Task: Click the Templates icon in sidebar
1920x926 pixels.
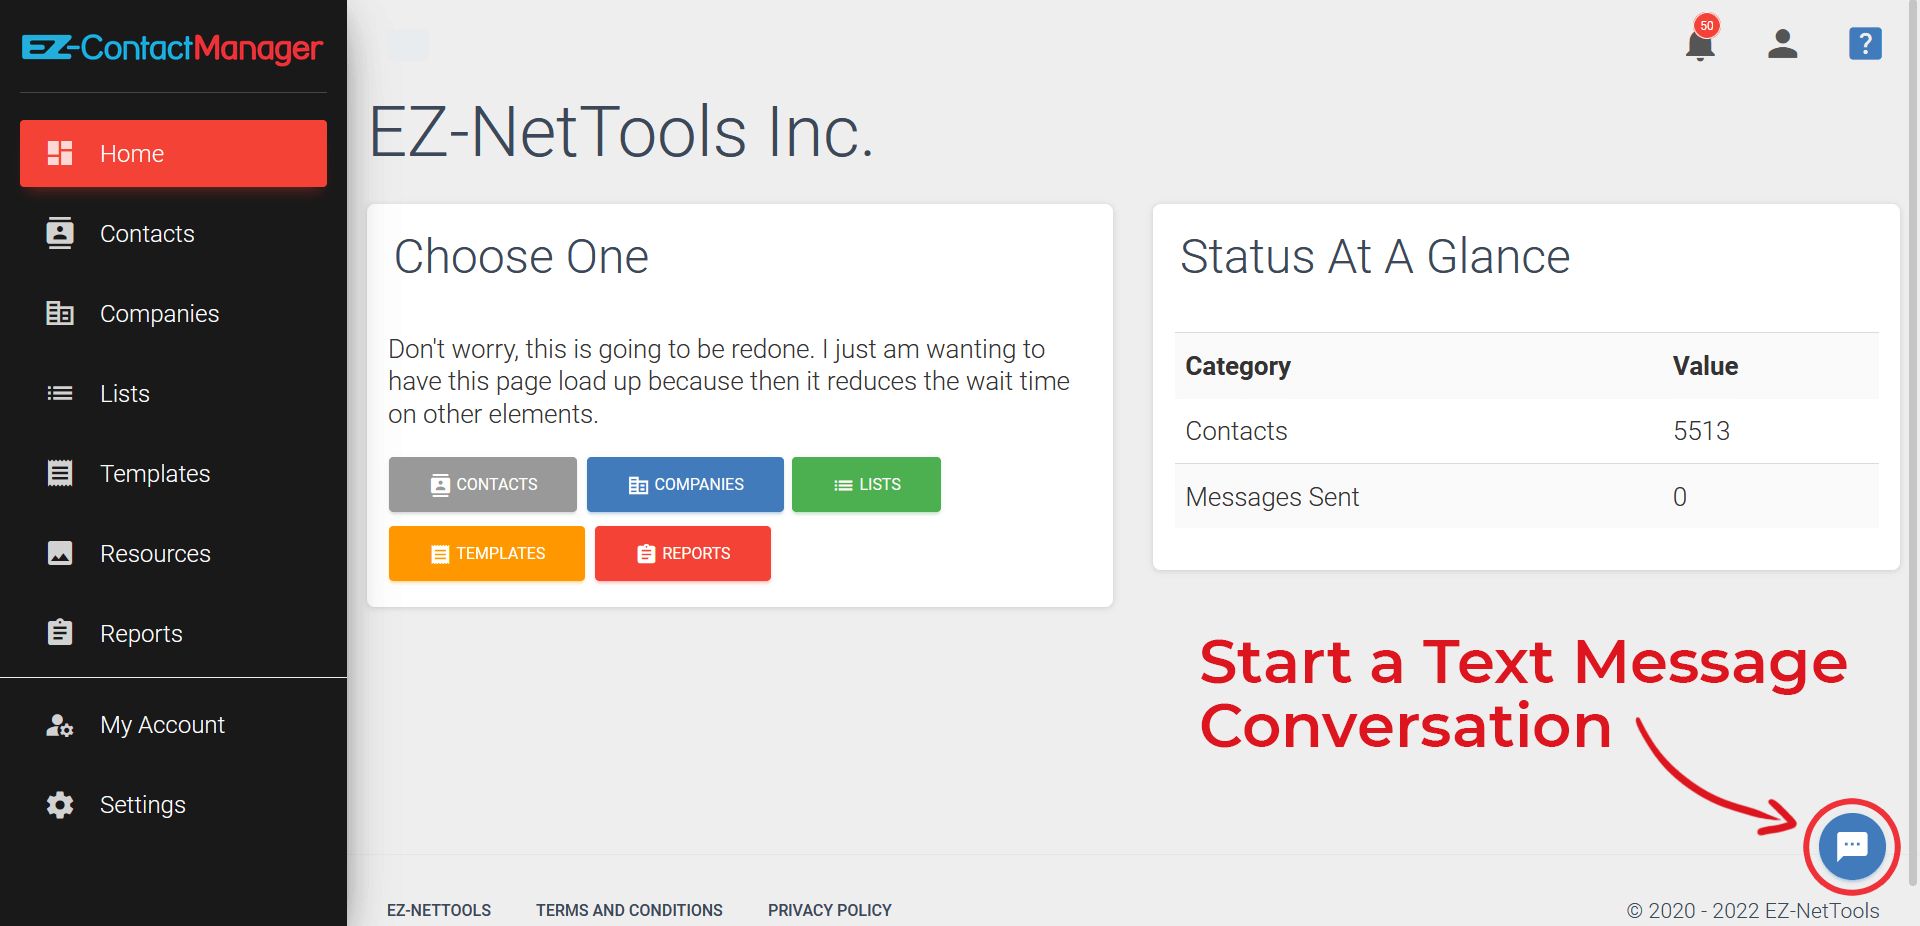Action: [x=60, y=473]
